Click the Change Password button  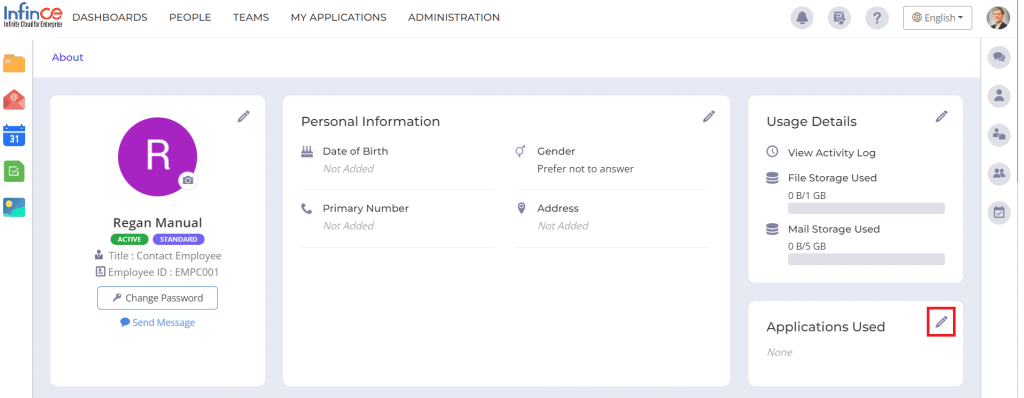(157, 298)
